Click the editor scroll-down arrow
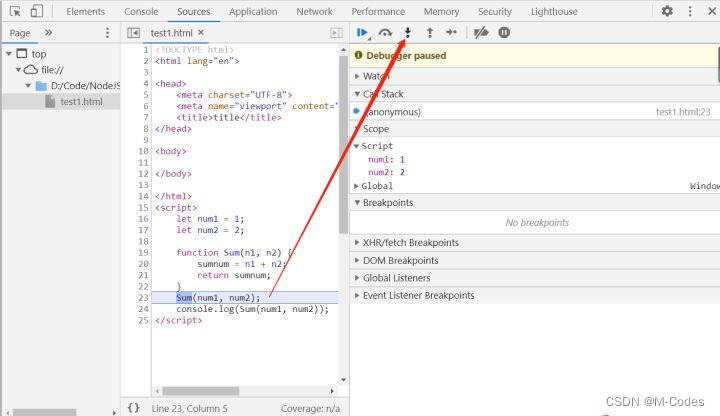Viewport: 720px width, 416px height. [343, 380]
